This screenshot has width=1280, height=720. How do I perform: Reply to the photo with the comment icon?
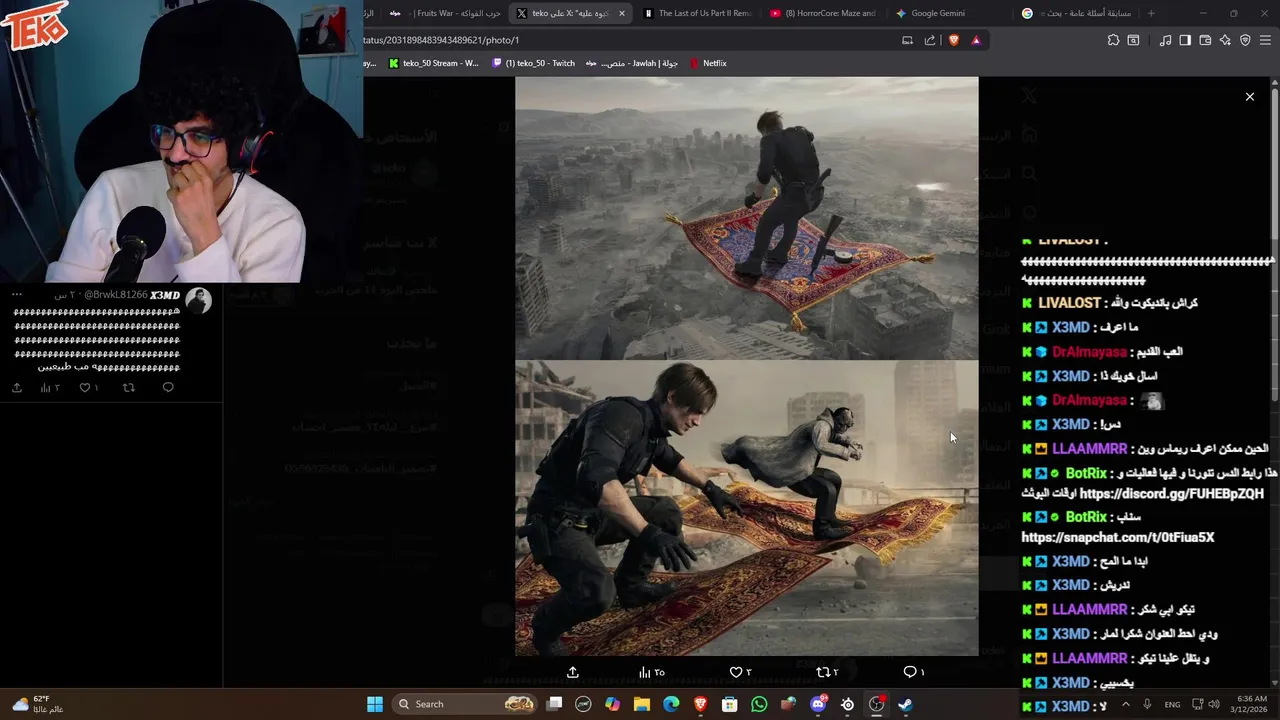[909, 673]
